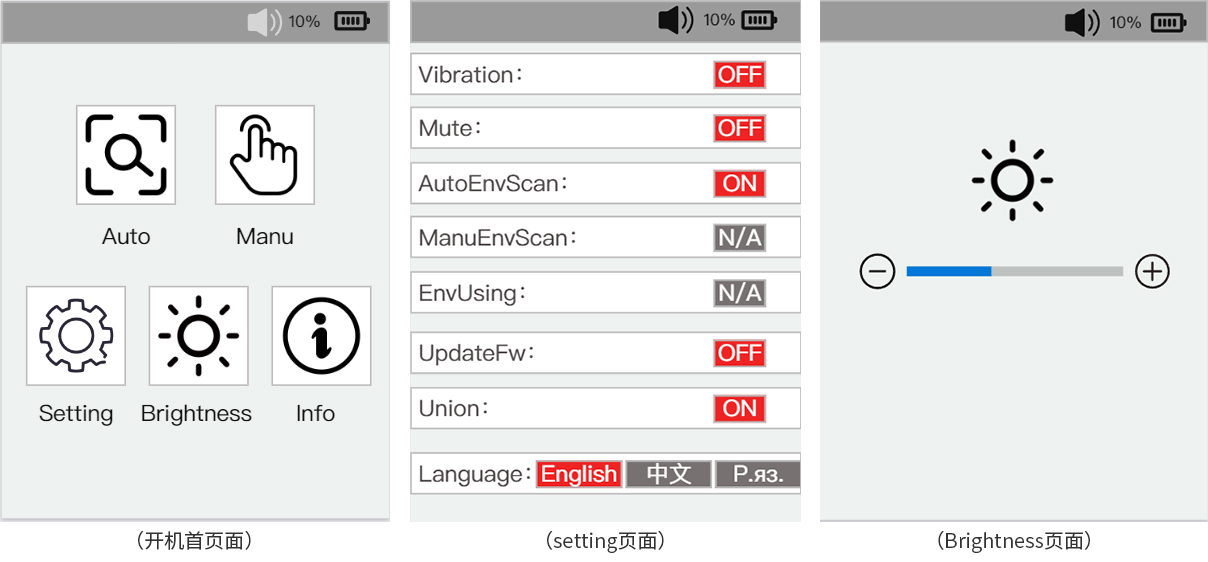Screen dimensions: 1208x562
Task: Click the plus icon to increase brightness
Action: tap(1153, 271)
